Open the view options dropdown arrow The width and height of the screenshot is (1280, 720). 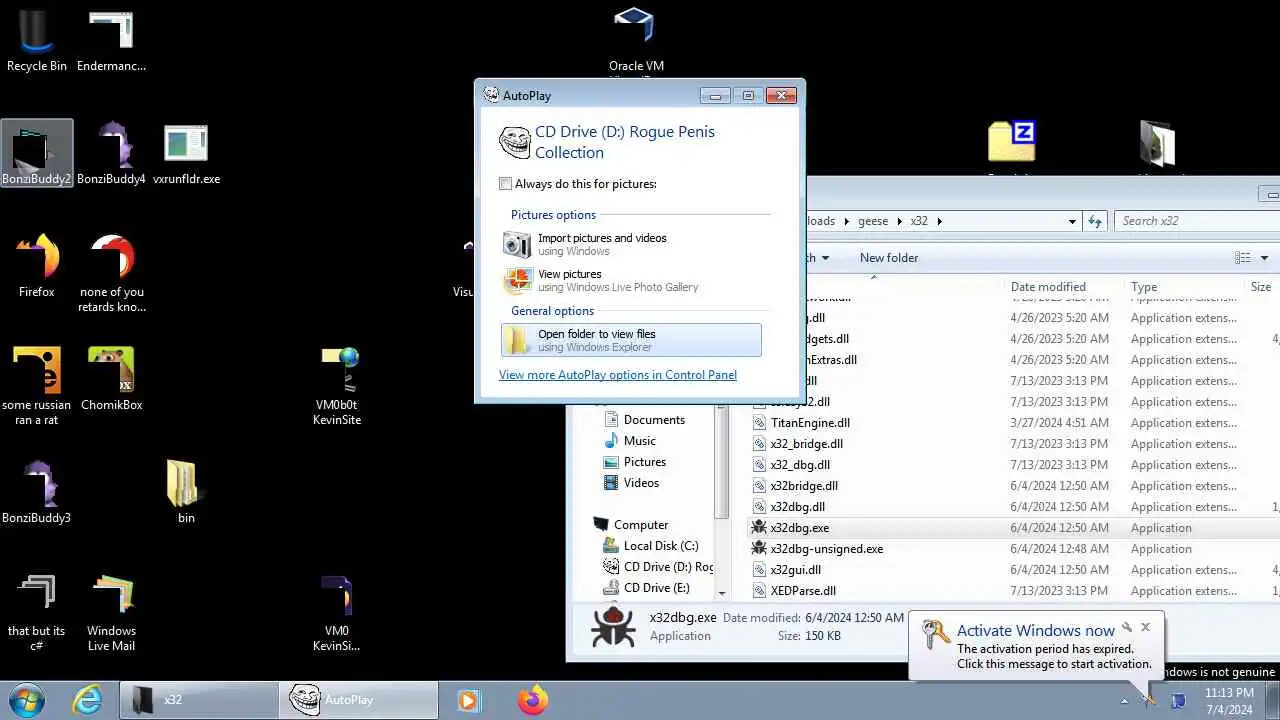[x=1264, y=258]
